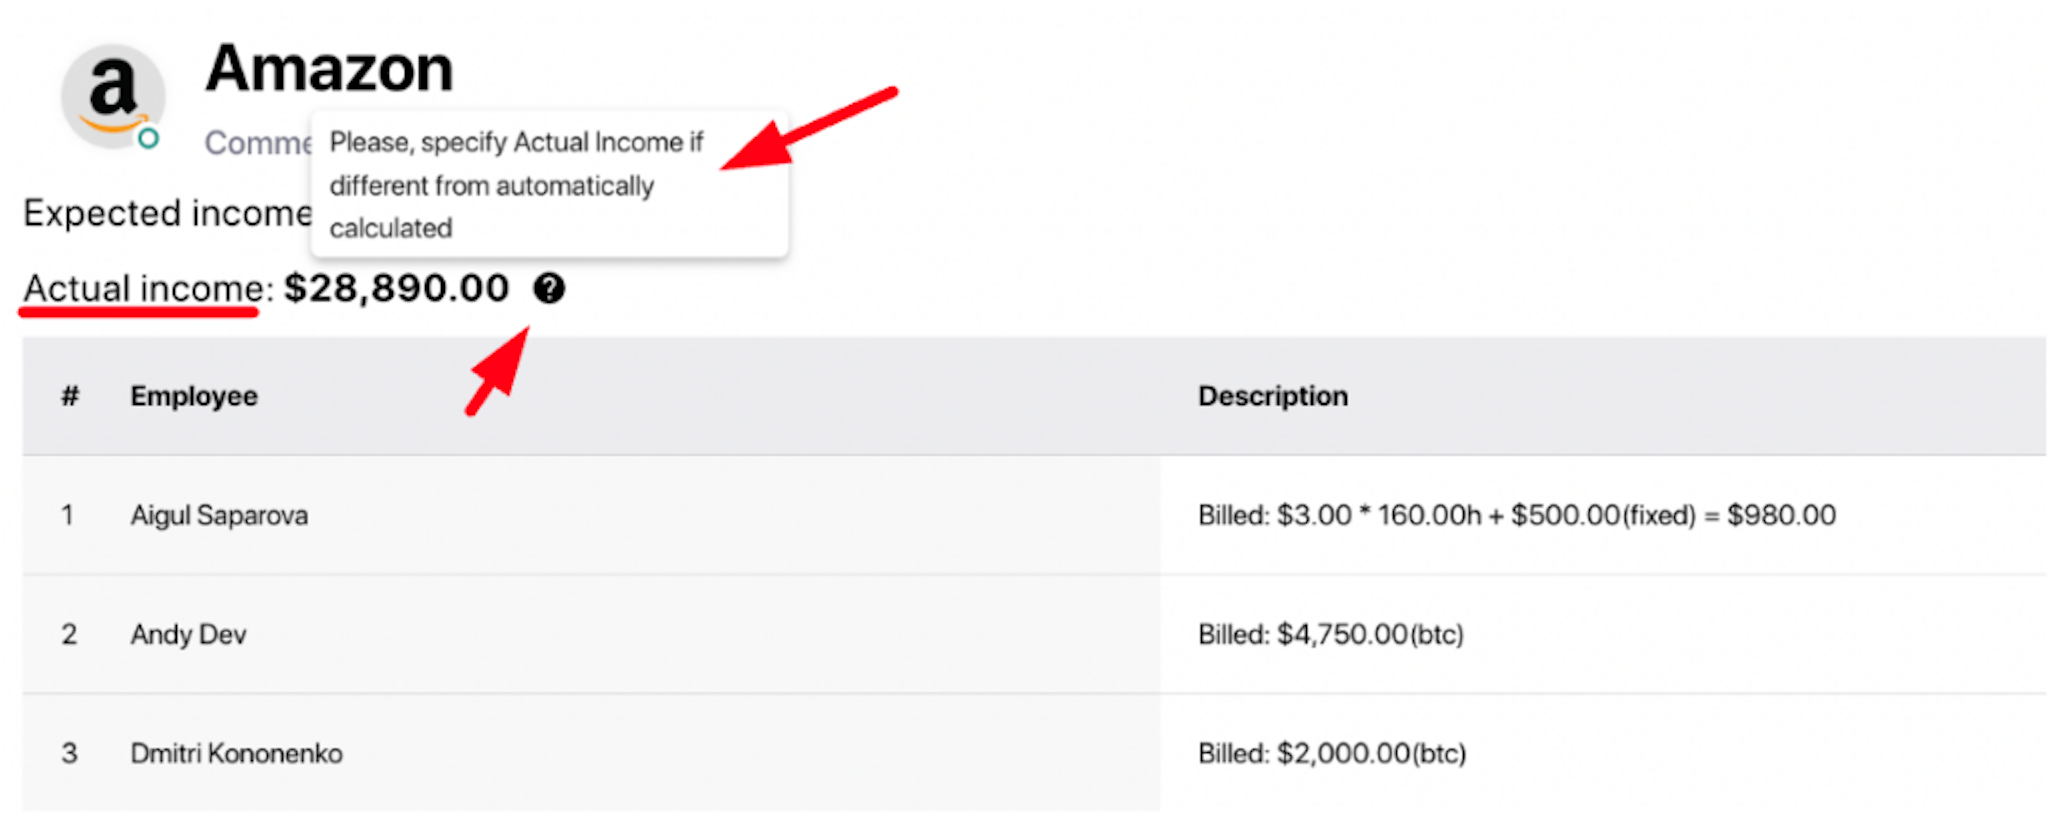2048x822 pixels.
Task: Click row number 1 in the table
Action: [67, 515]
